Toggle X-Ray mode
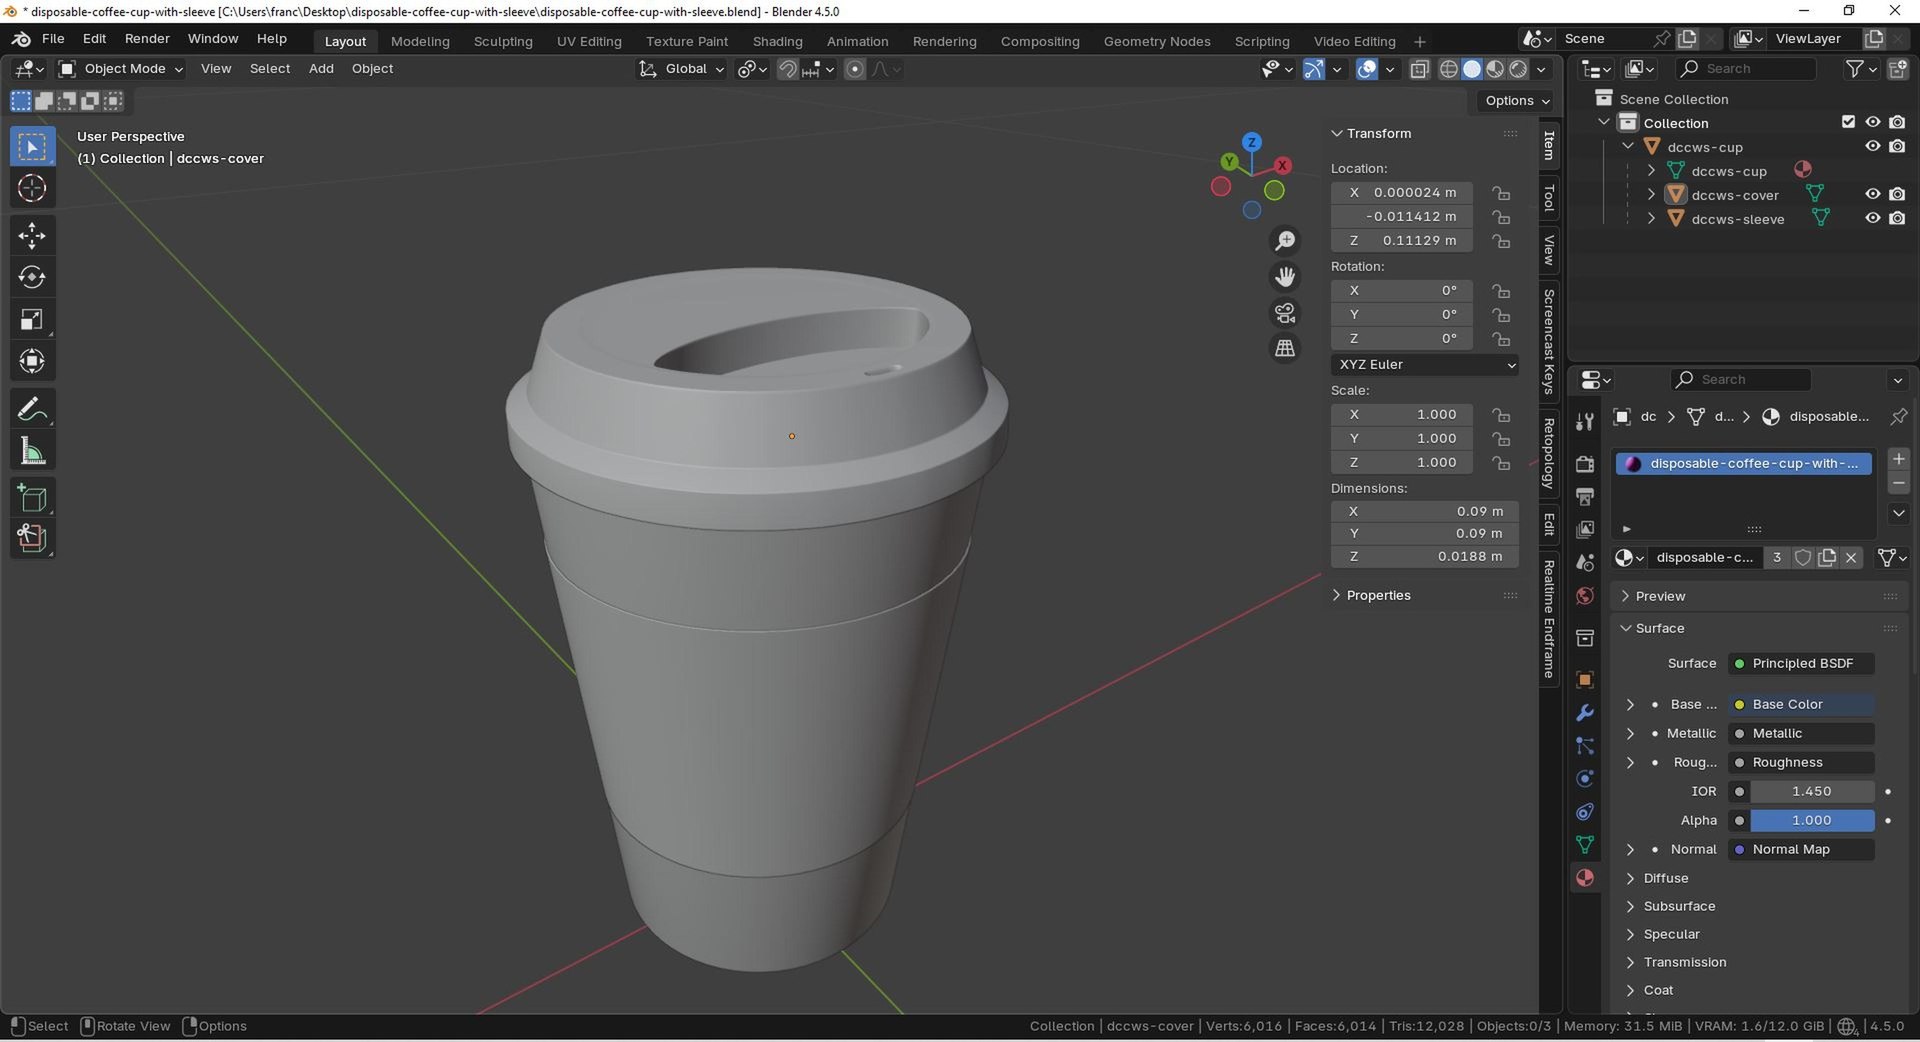Viewport: 1920px width, 1042px height. (1419, 69)
